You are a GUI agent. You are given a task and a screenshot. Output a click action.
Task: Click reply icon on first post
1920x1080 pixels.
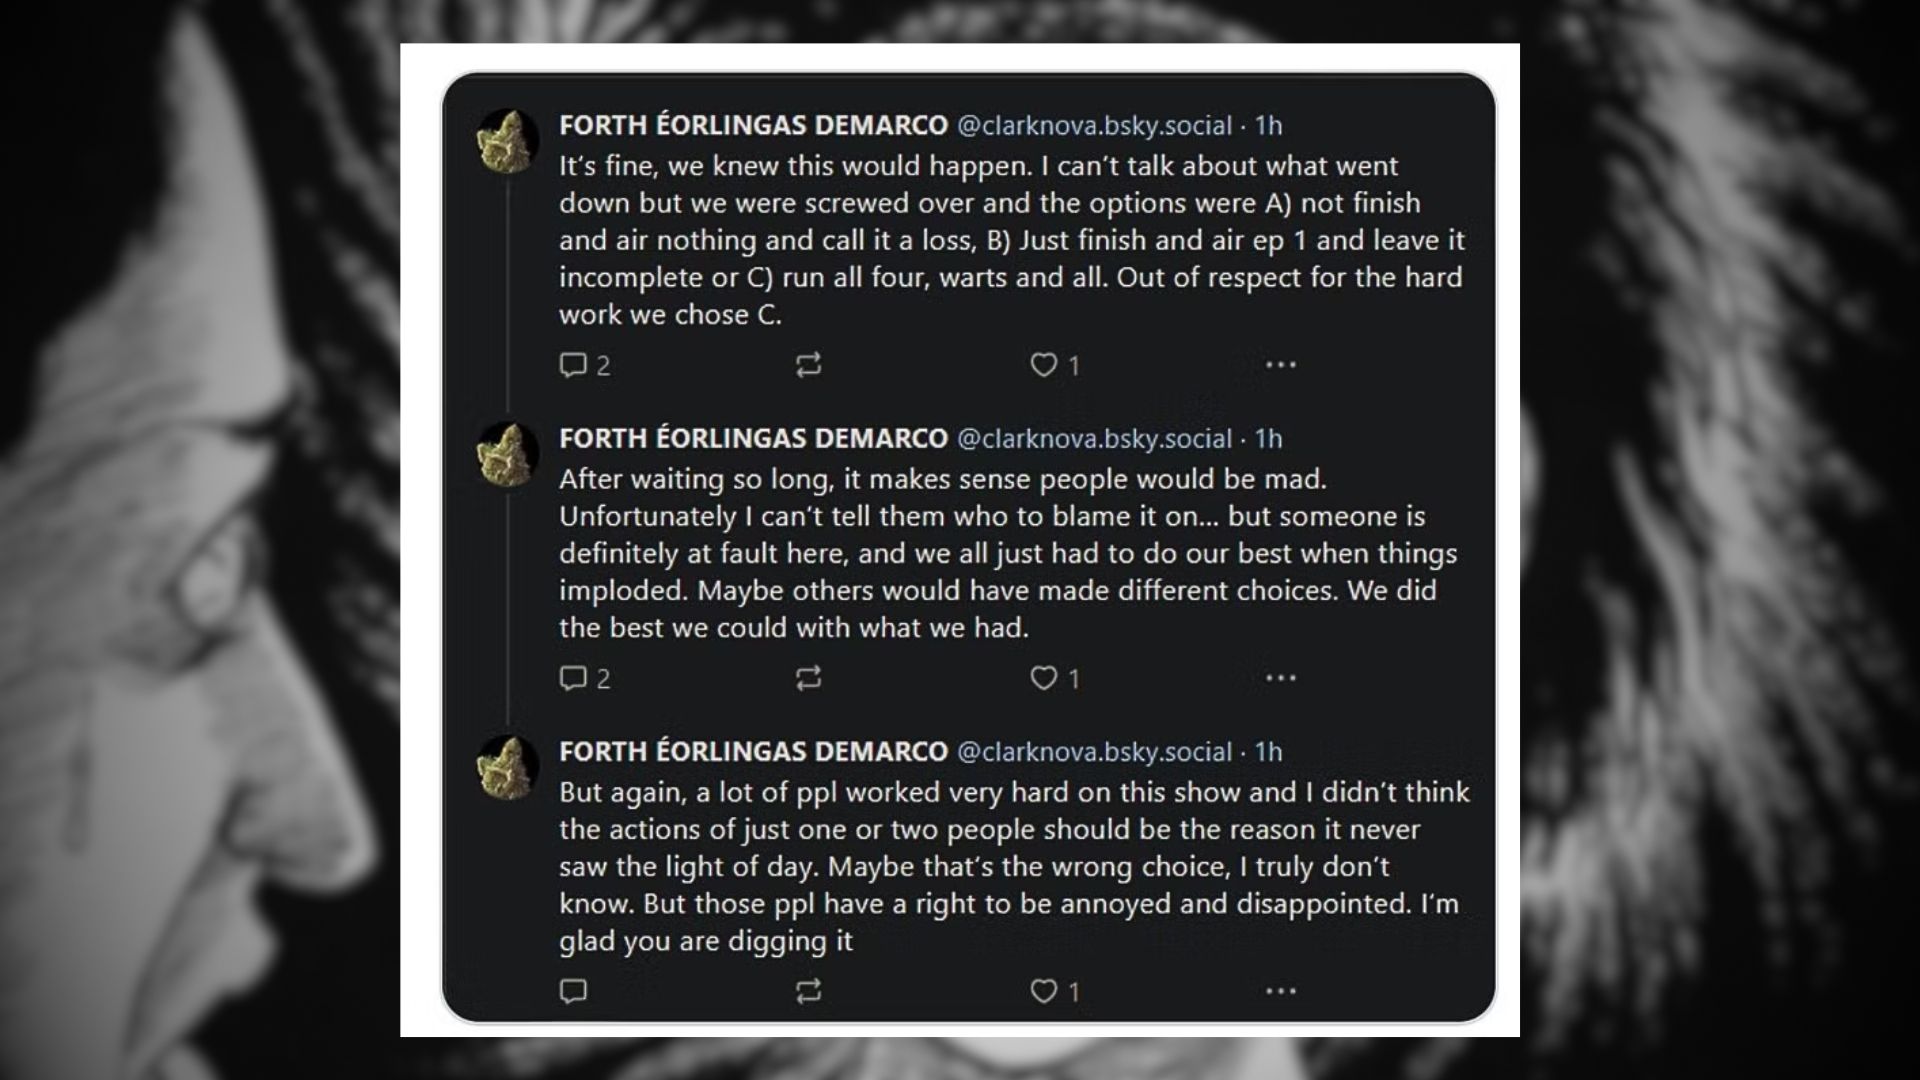tap(573, 365)
